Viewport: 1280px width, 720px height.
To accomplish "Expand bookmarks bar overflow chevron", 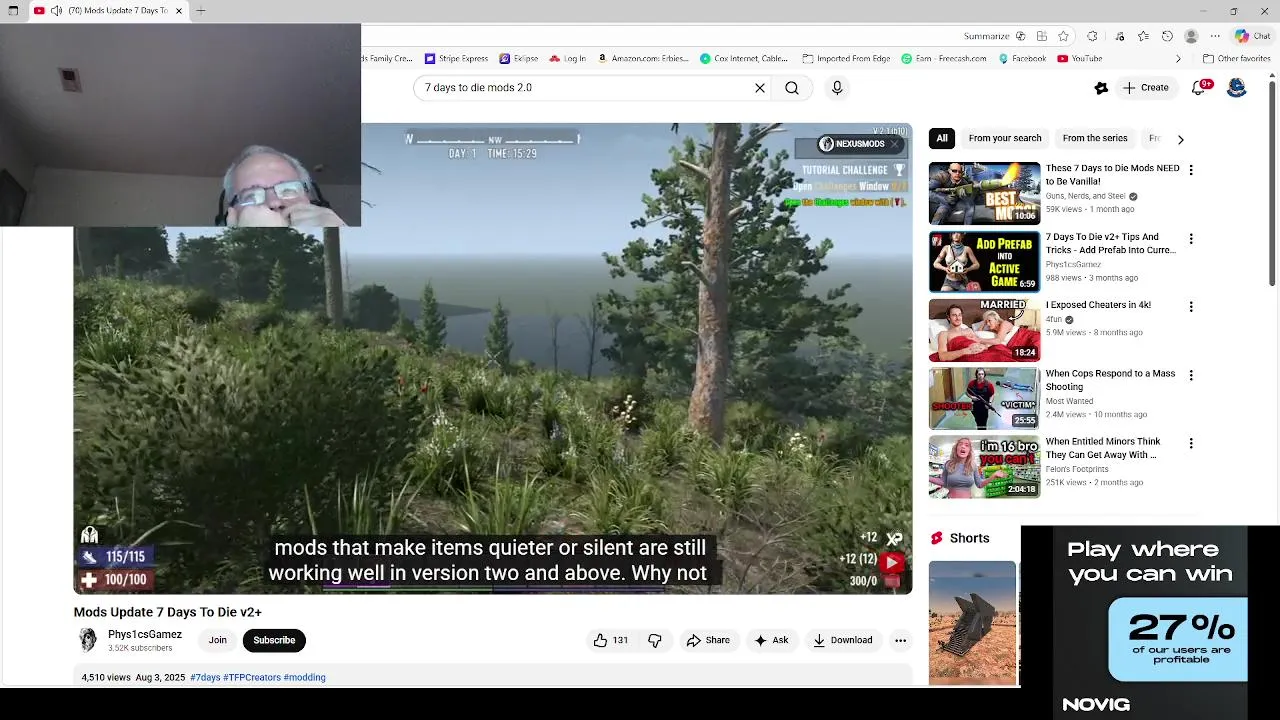I will [1178, 59].
